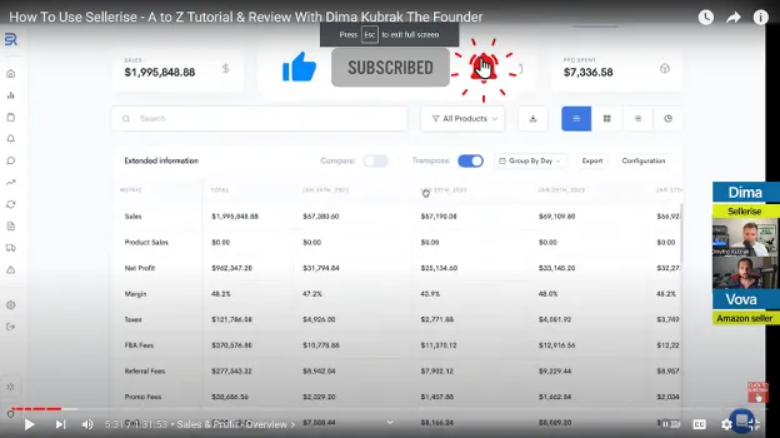
Task: Click the Configuration button
Action: pyautogui.click(x=643, y=161)
